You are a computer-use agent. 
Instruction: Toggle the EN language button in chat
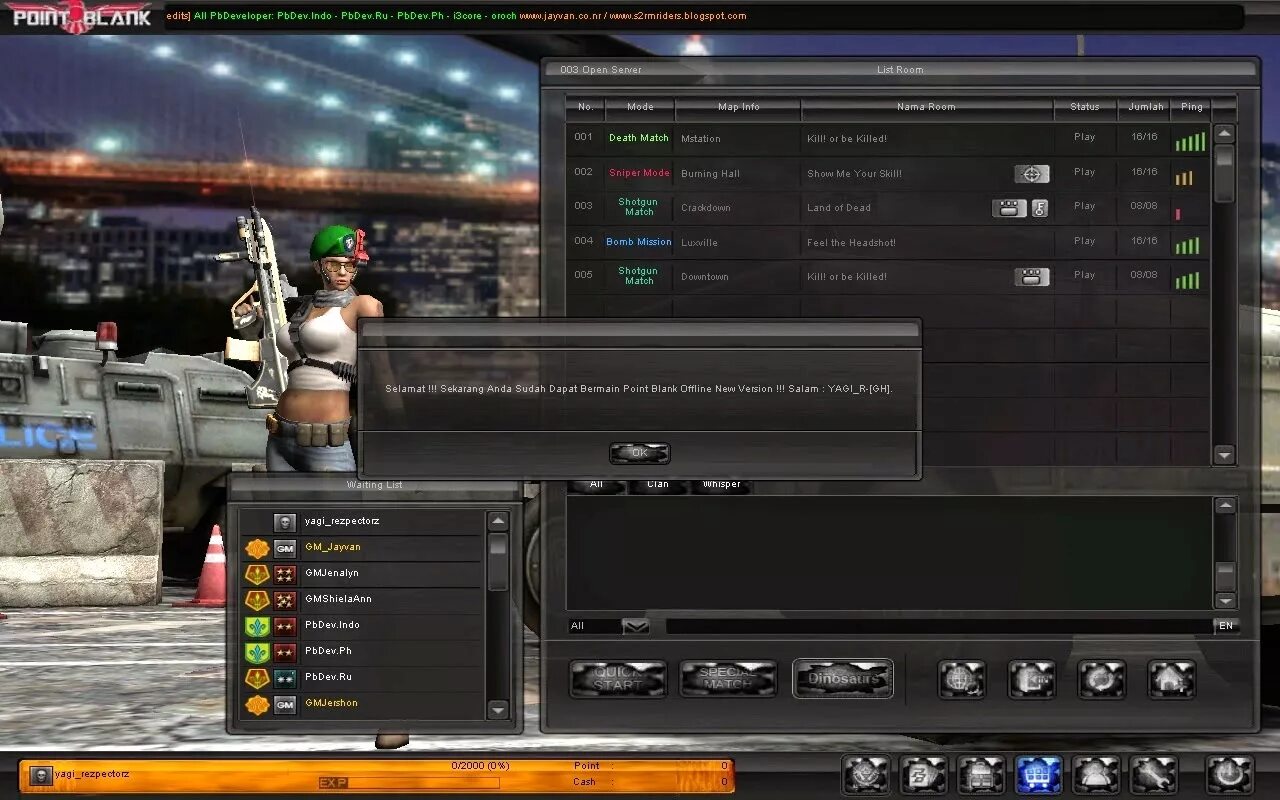[1226, 626]
